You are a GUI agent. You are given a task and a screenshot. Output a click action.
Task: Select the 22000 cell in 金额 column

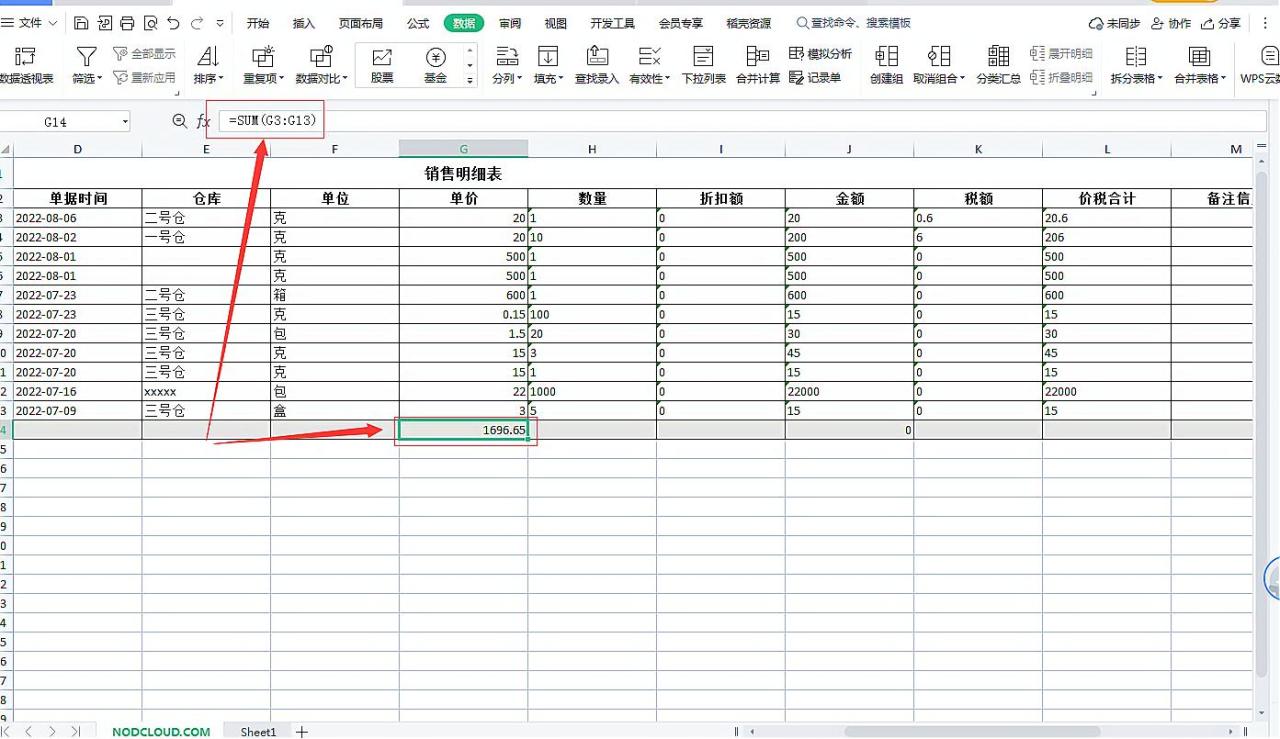tap(849, 392)
